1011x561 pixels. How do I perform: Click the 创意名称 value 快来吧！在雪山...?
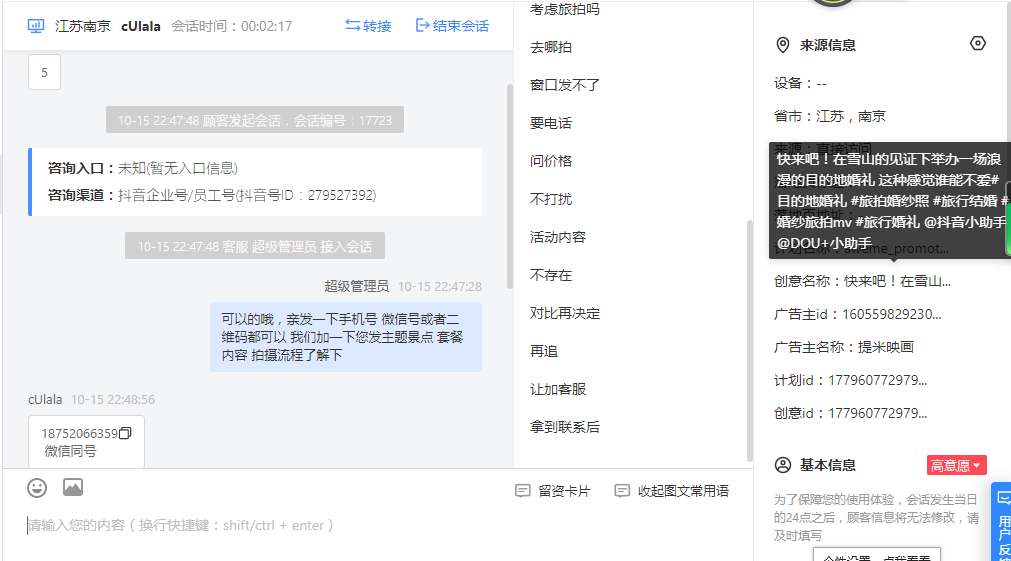click(898, 282)
